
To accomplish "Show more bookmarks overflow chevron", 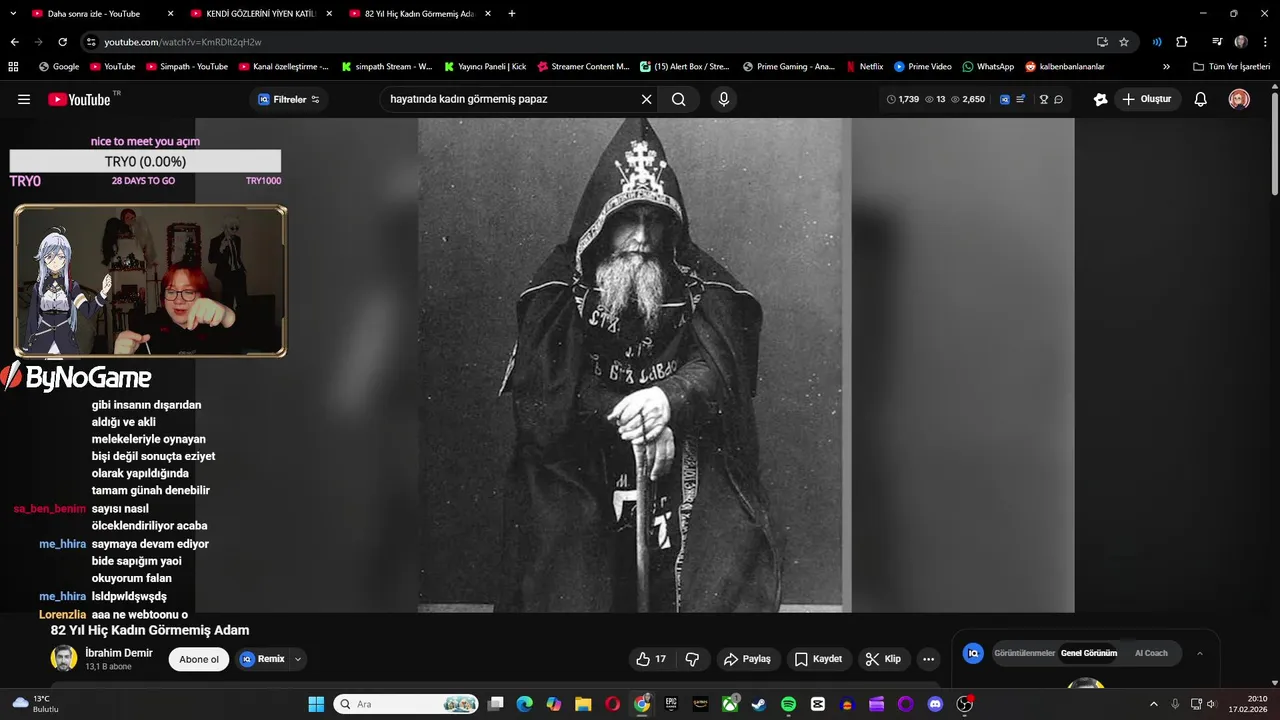I will click(x=1166, y=67).
